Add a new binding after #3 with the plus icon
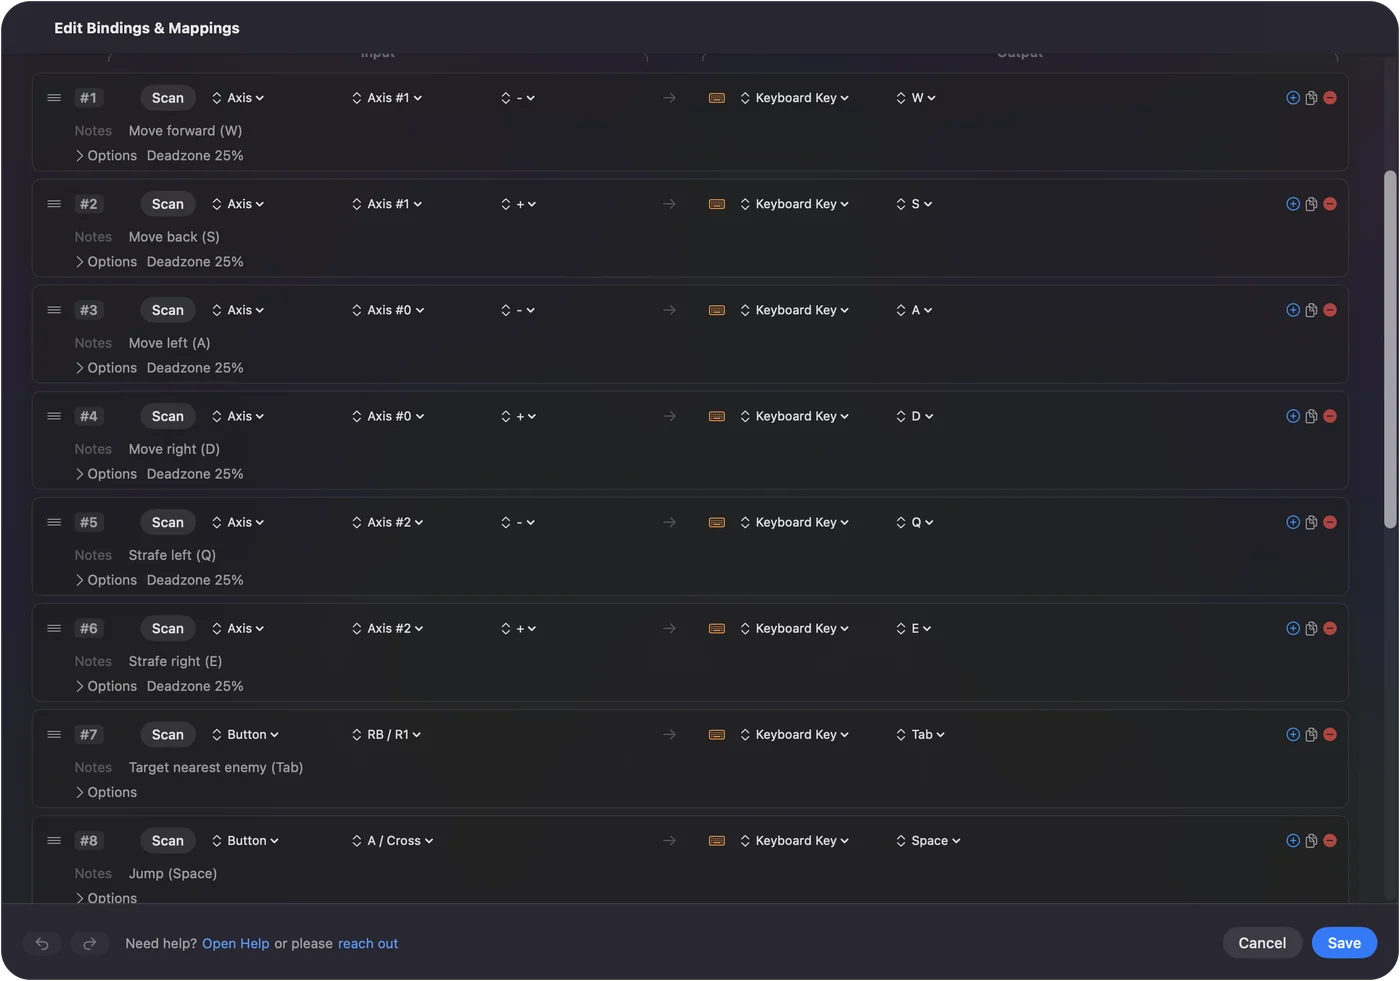 pos(1293,310)
